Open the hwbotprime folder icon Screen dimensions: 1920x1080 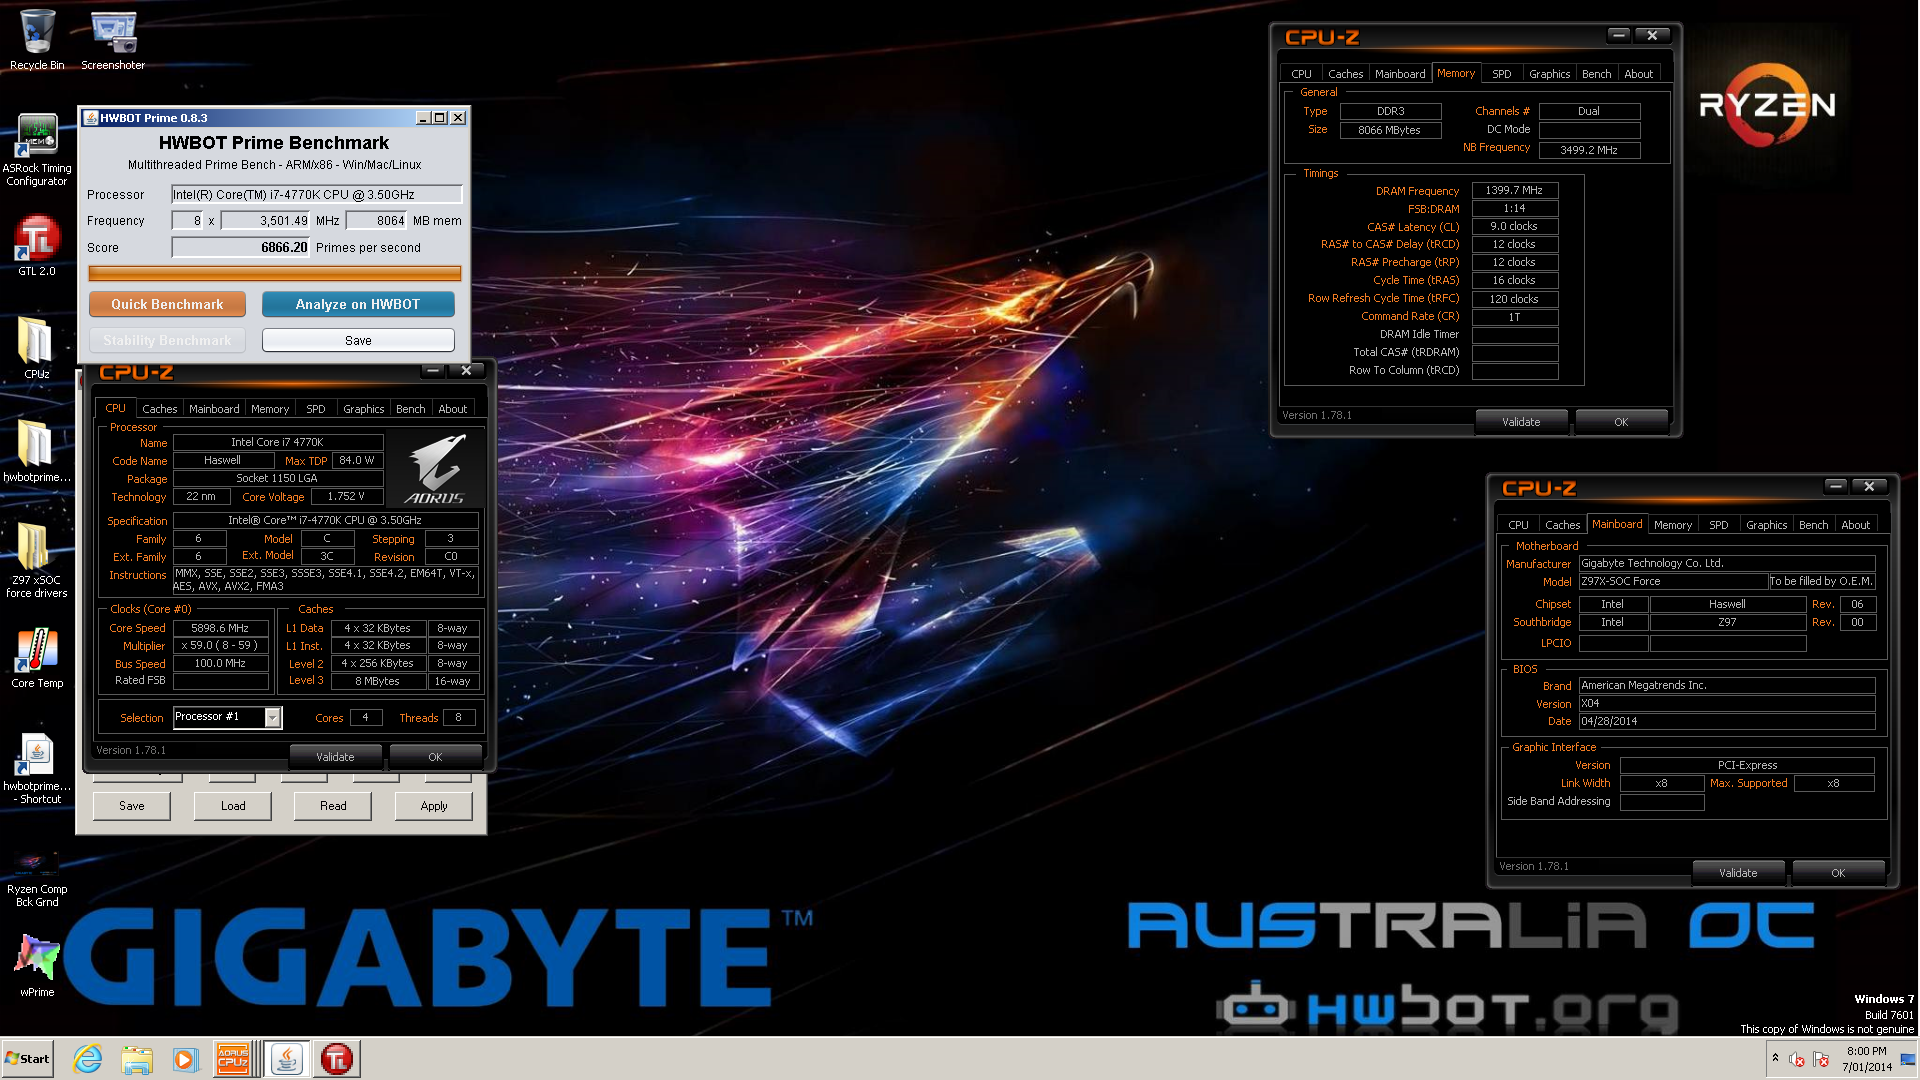37,451
